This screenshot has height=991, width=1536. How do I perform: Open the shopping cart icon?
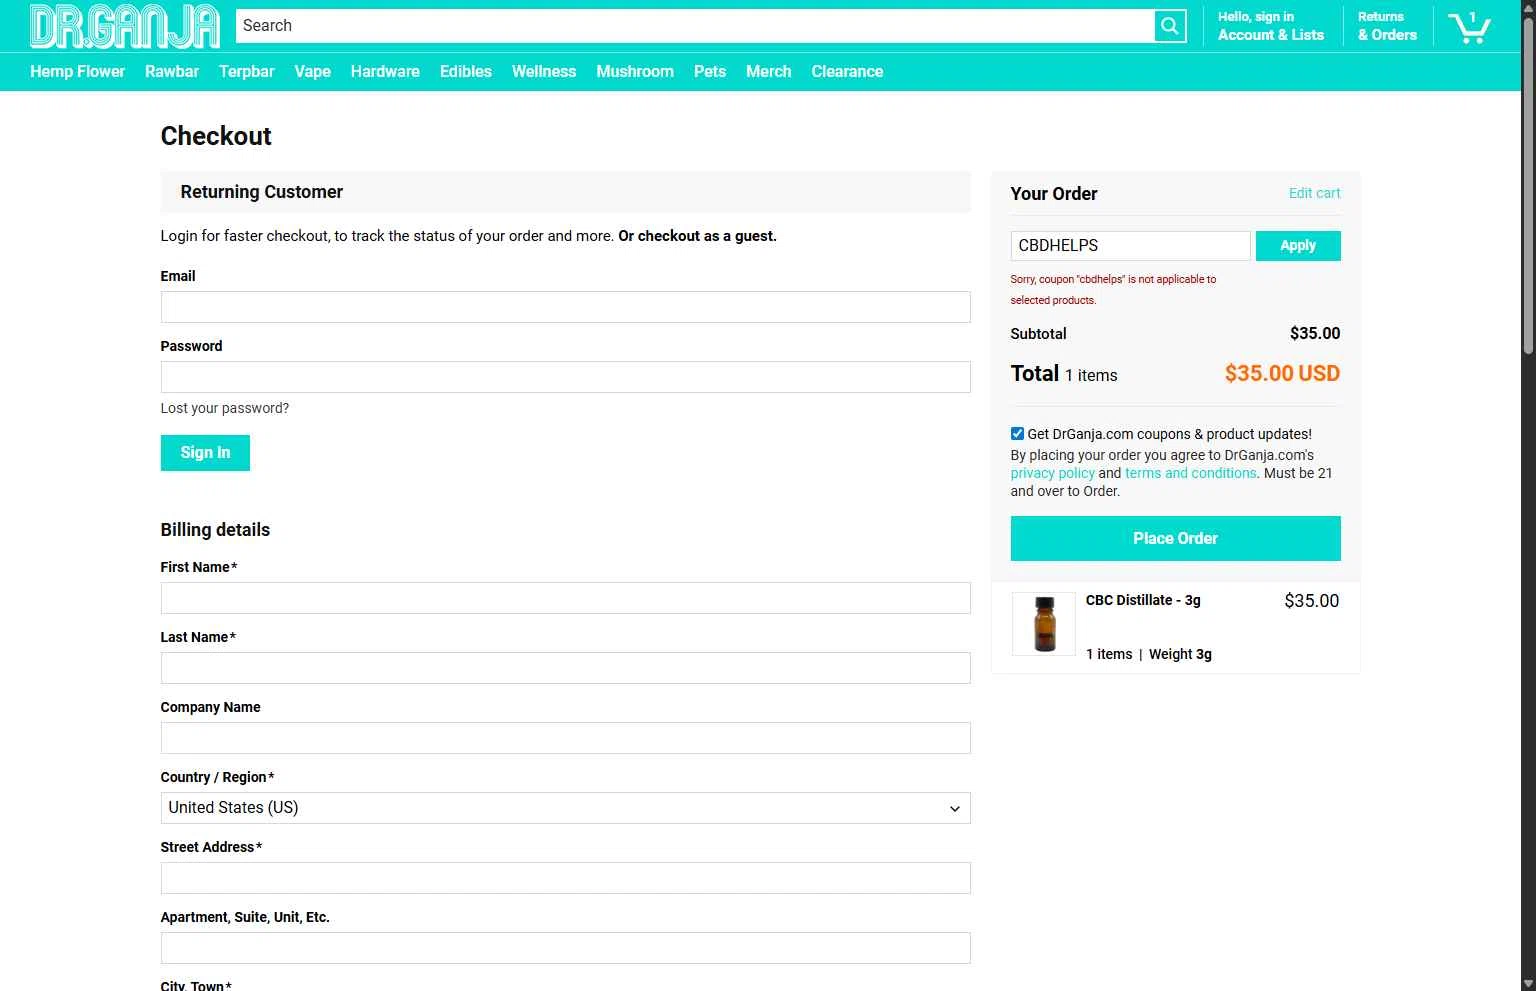(x=1469, y=27)
